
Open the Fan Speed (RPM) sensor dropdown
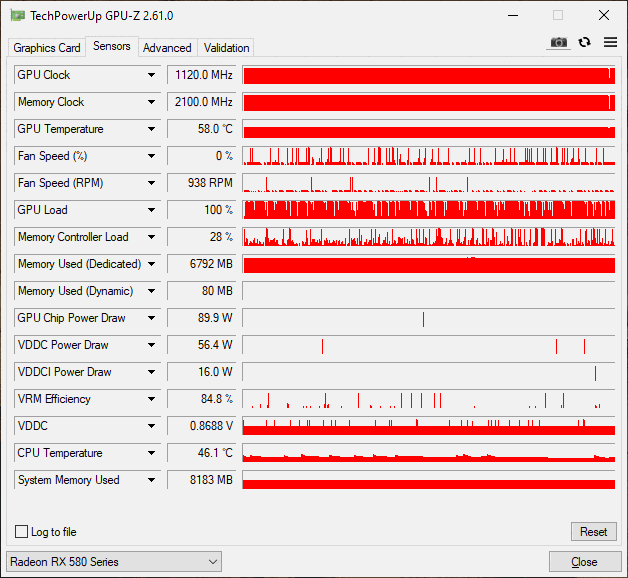click(151, 183)
